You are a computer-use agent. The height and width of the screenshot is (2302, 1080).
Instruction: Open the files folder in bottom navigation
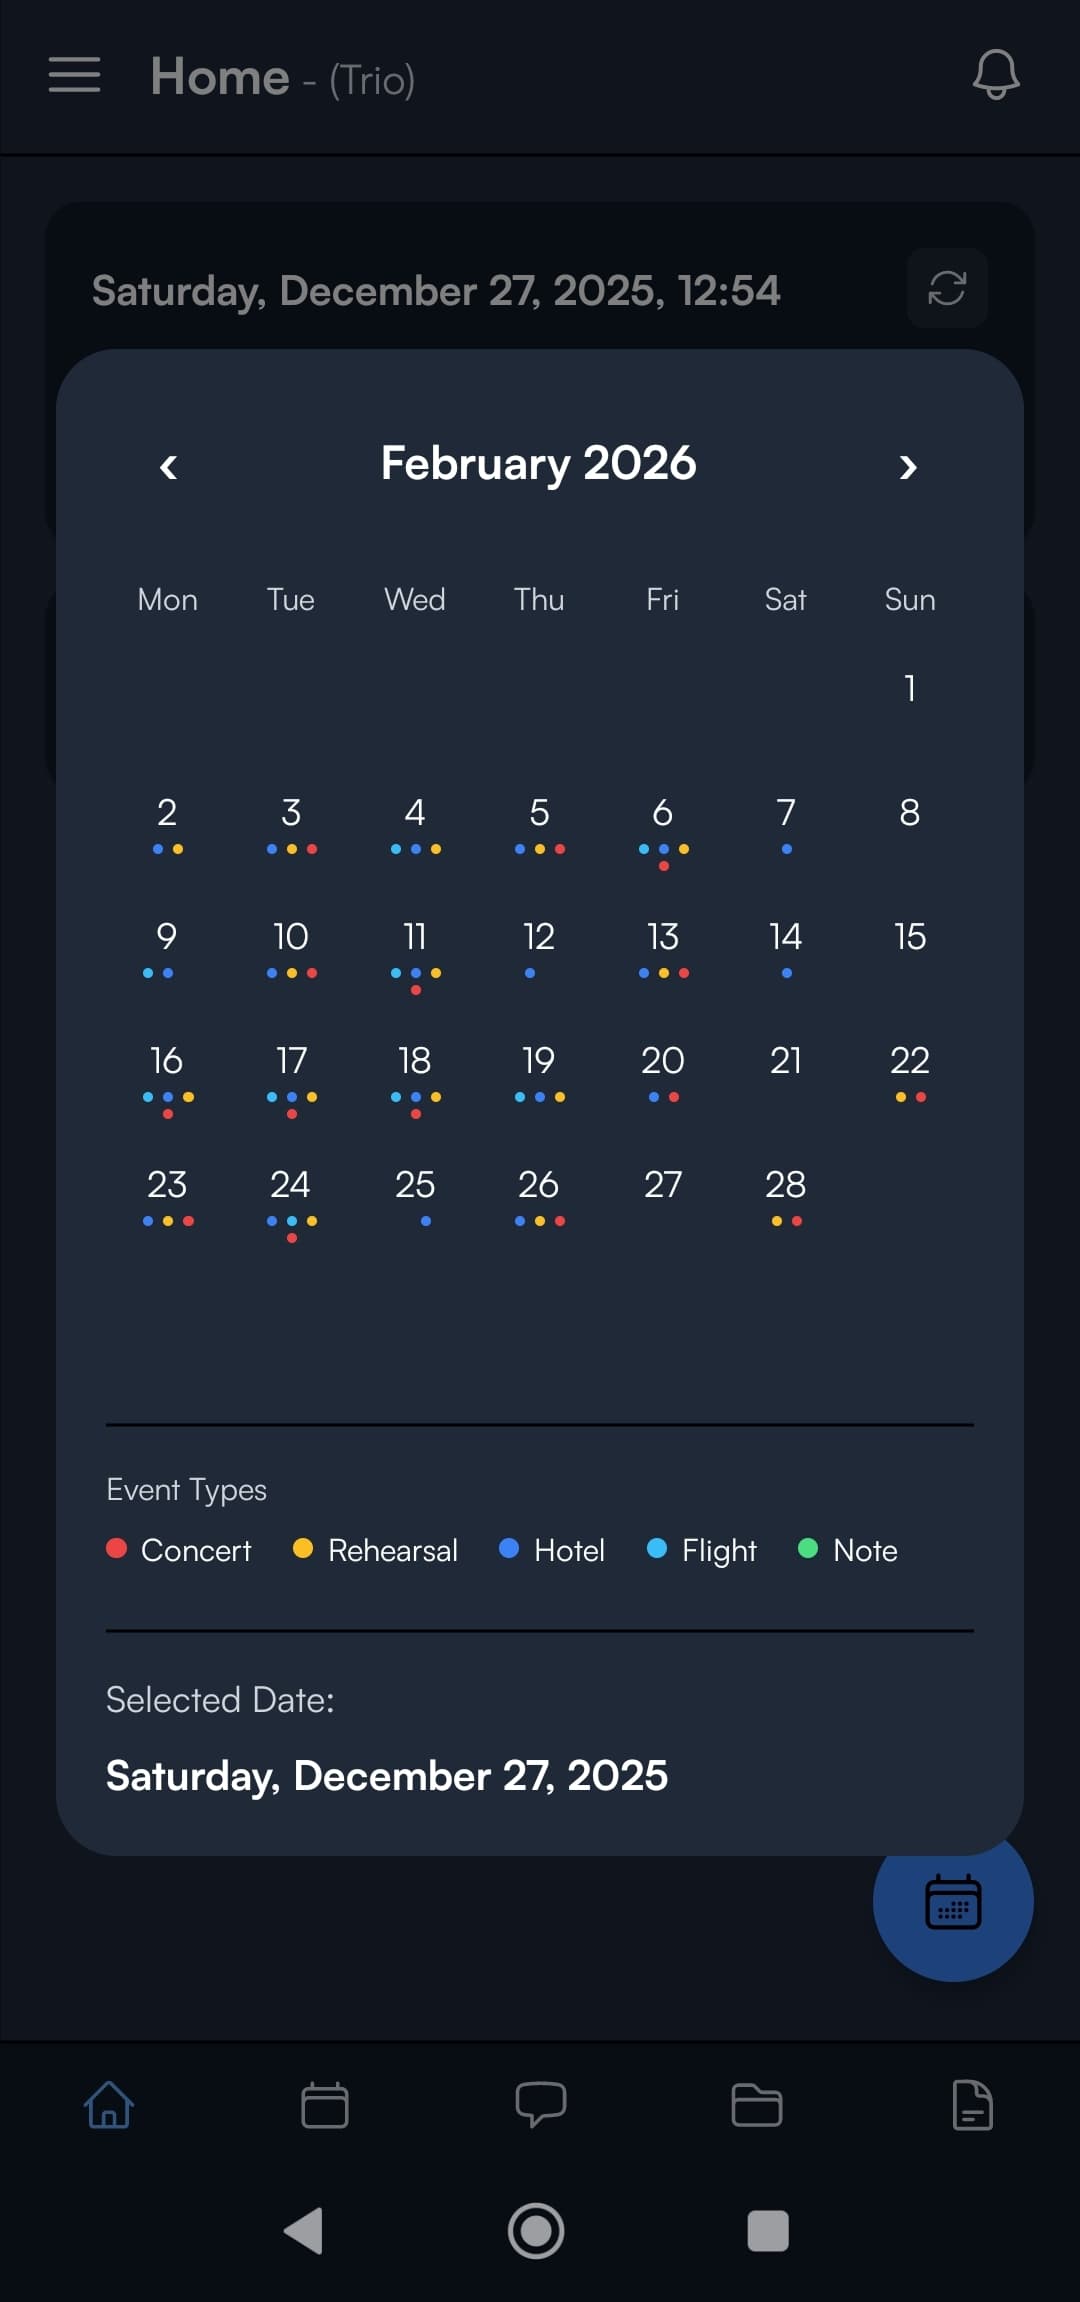coord(755,2105)
